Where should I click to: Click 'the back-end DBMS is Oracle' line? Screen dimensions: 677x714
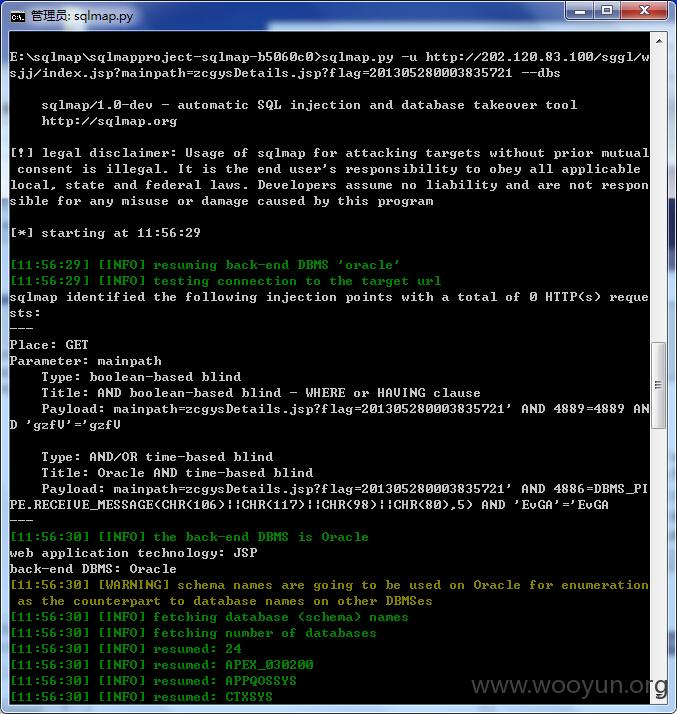click(x=189, y=537)
